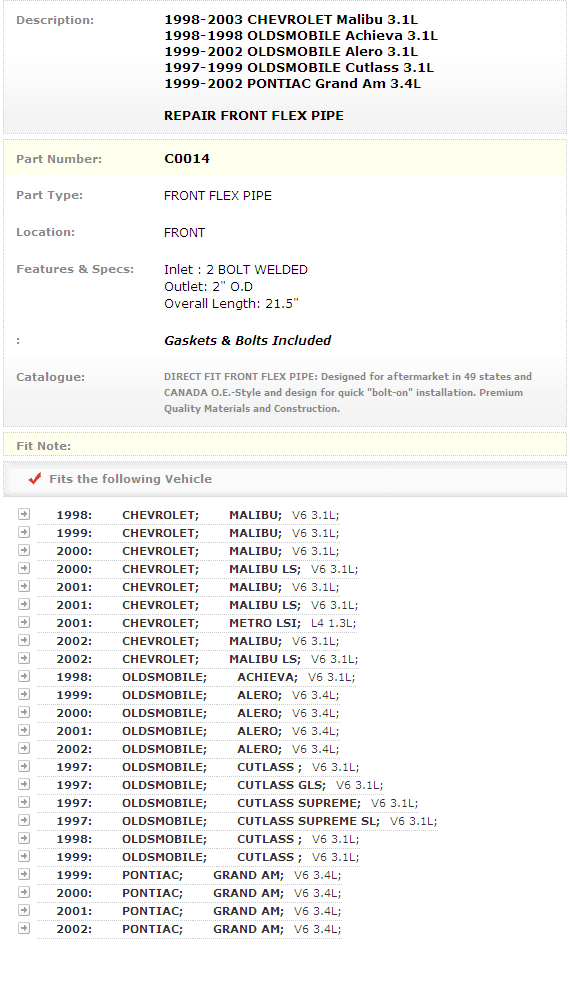Click 'L4 1.3L' engine text

point(333,623)
